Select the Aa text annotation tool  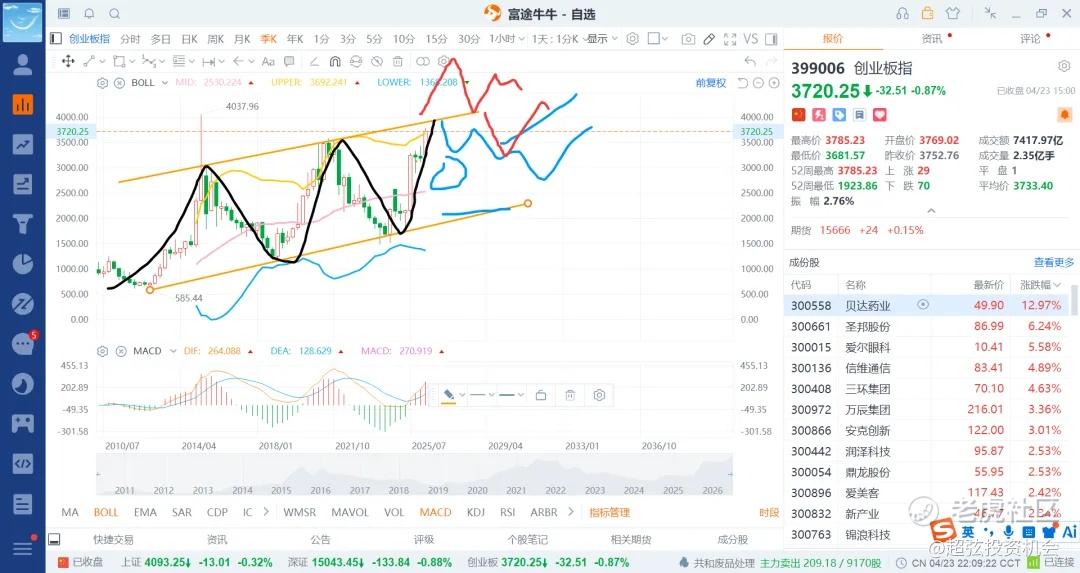[268, 61]
